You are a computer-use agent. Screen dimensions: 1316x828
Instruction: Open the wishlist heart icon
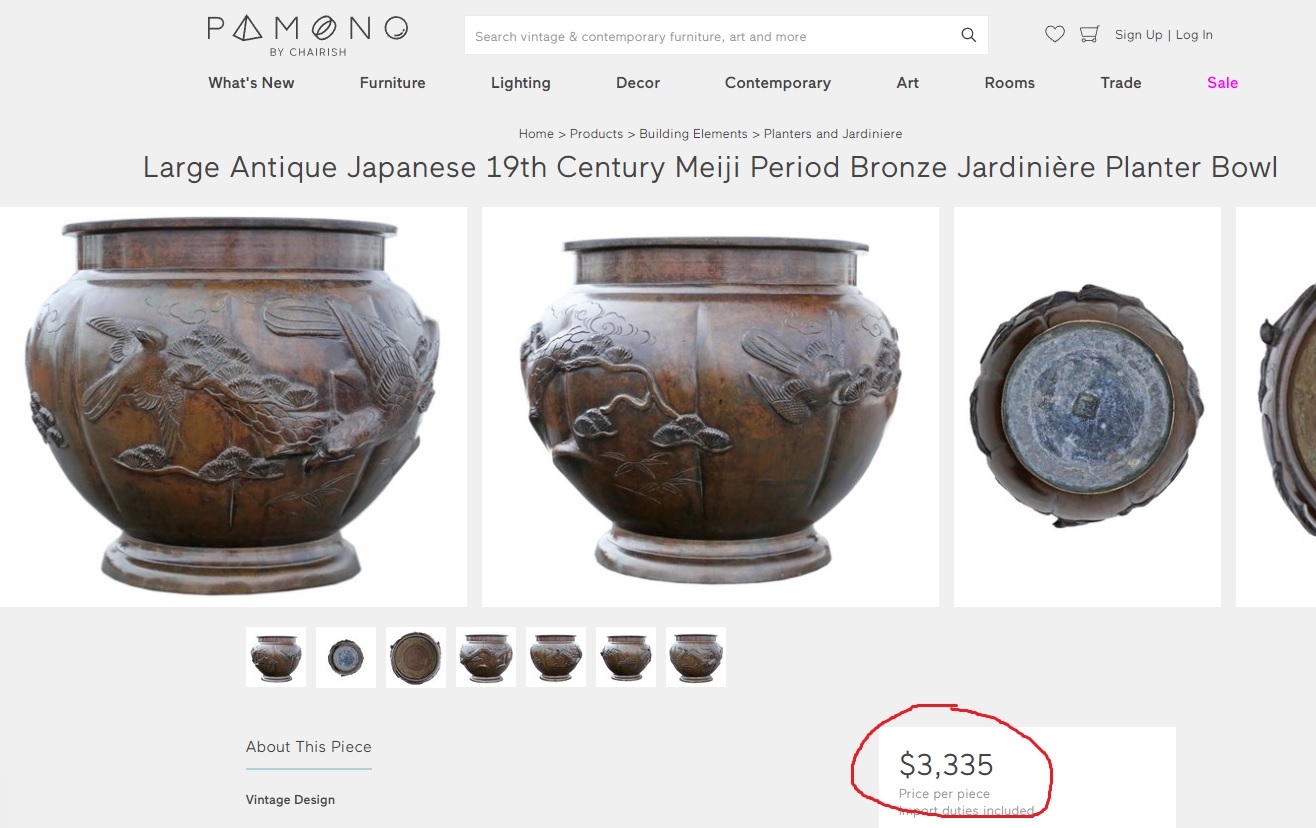(1055, 34)
